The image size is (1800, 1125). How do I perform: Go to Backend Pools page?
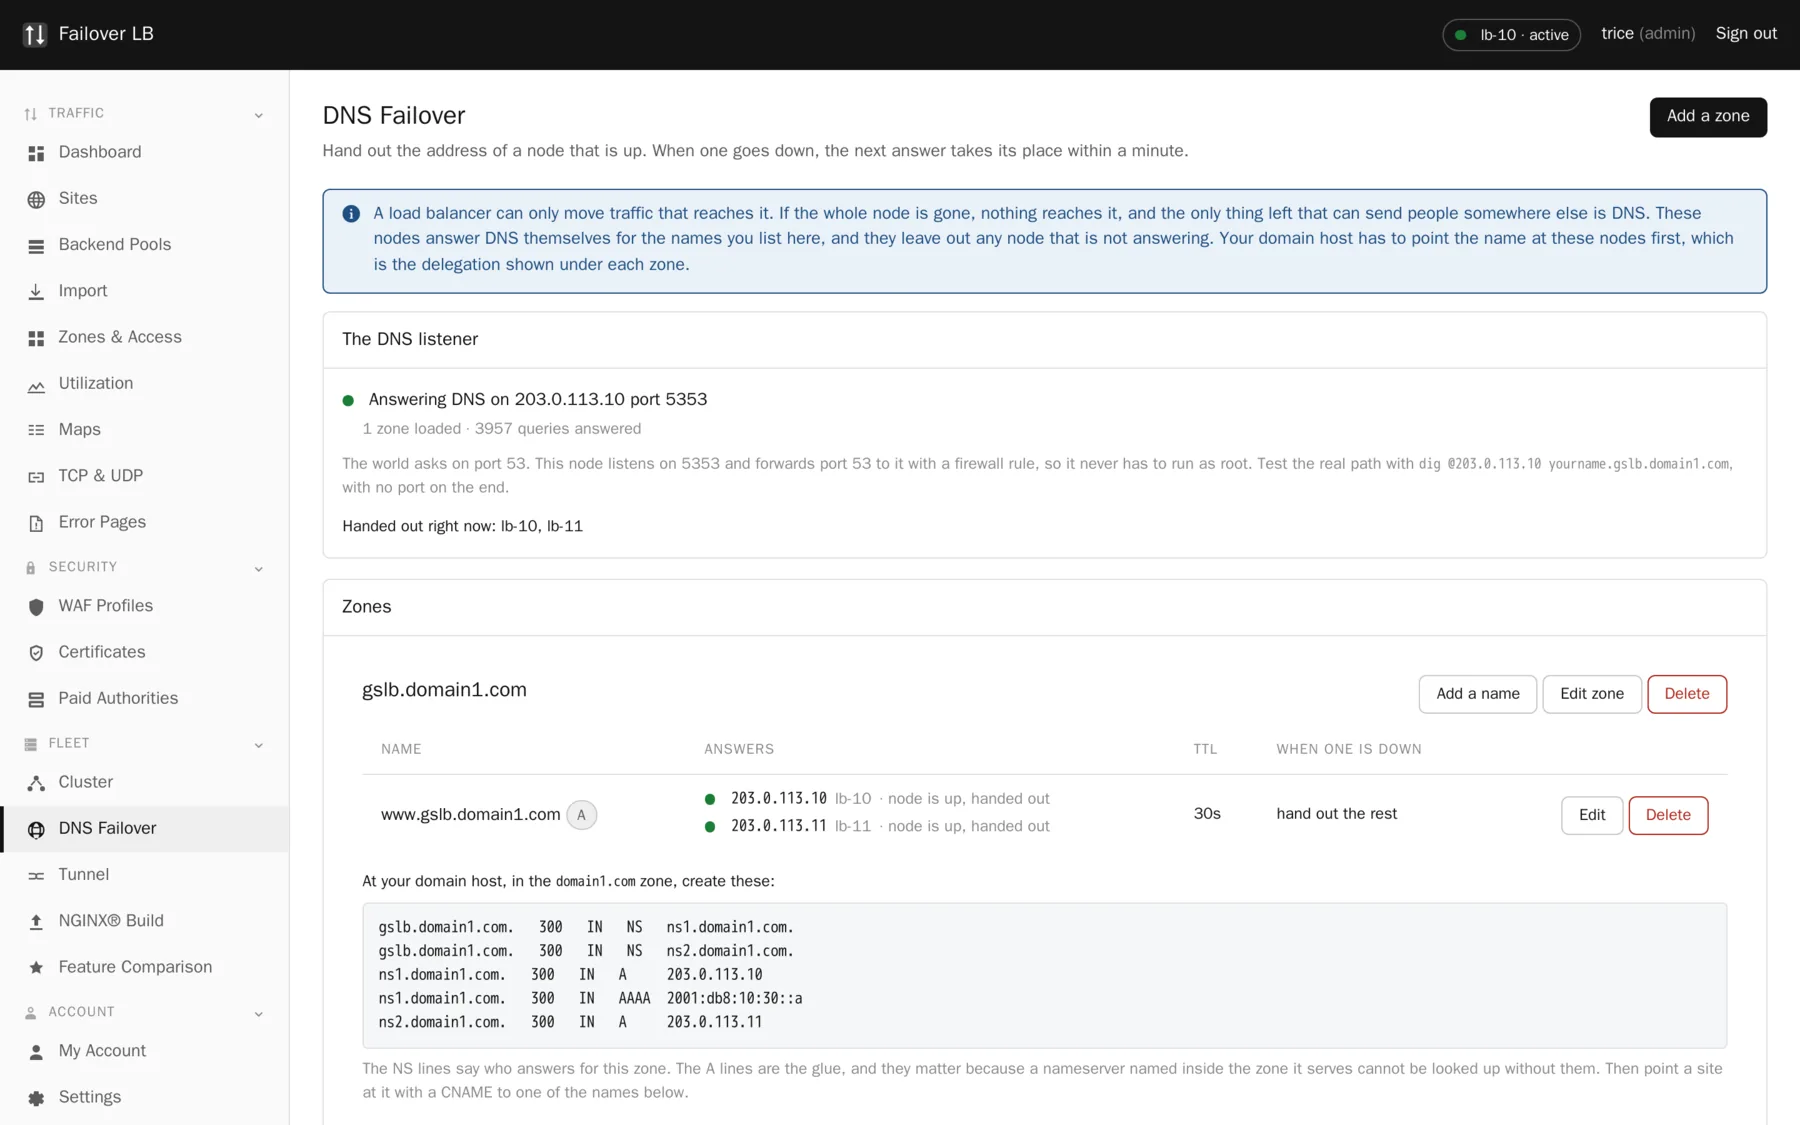(145, 245)
